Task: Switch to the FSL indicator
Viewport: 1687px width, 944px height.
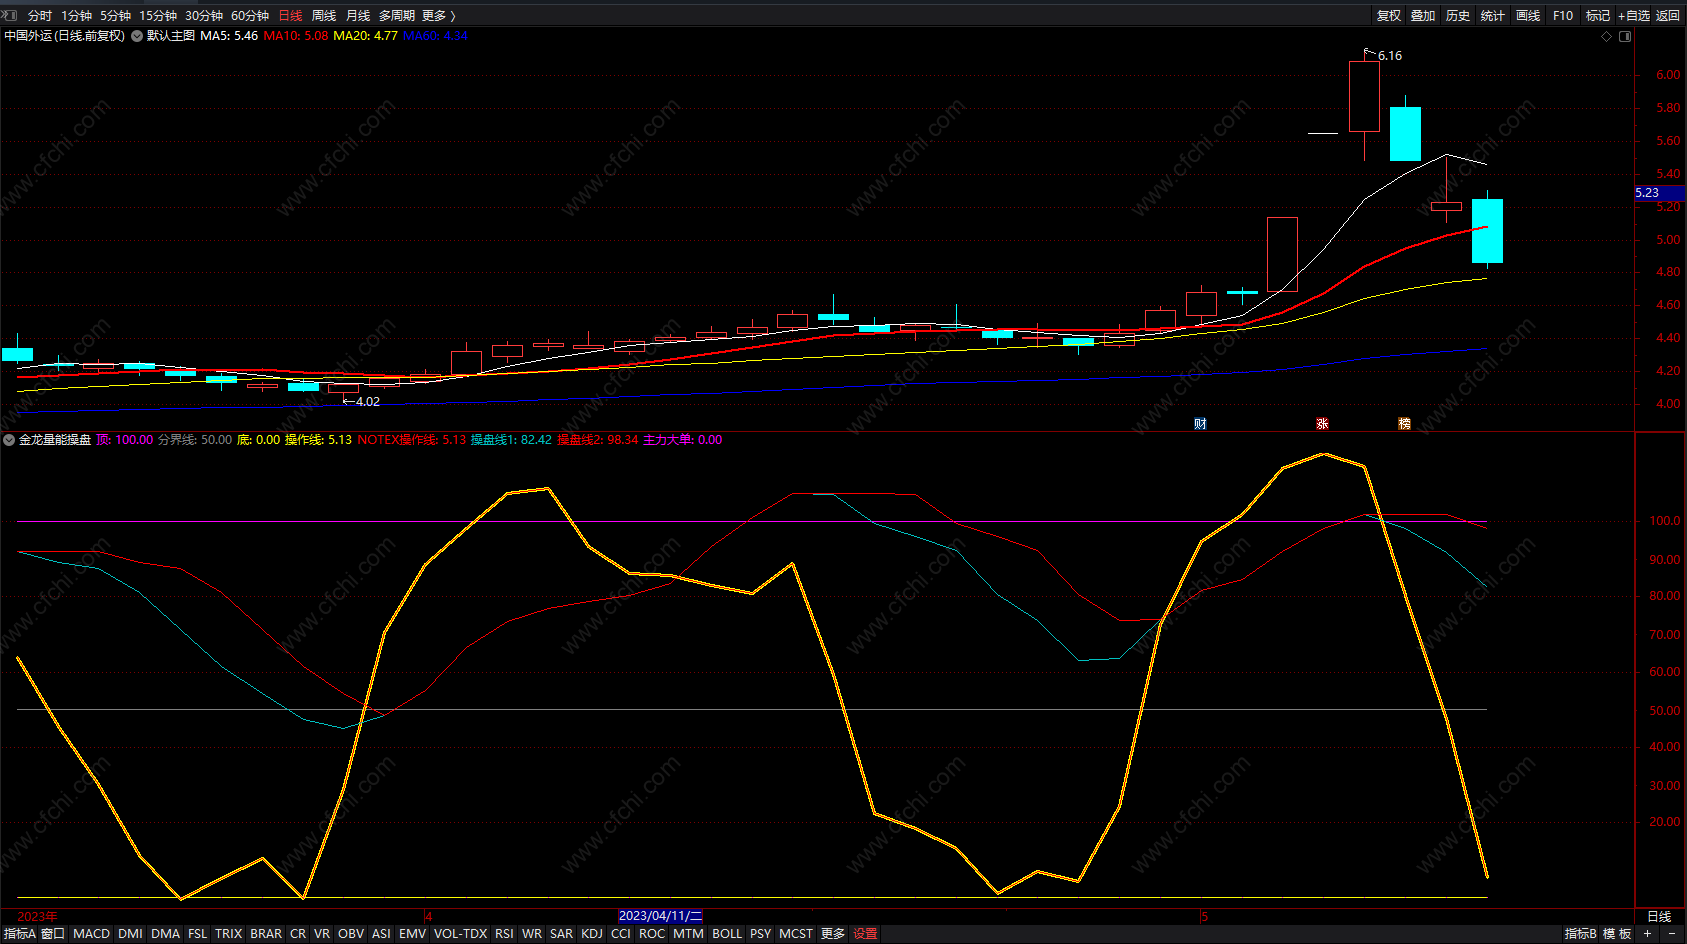Action: 197,934
